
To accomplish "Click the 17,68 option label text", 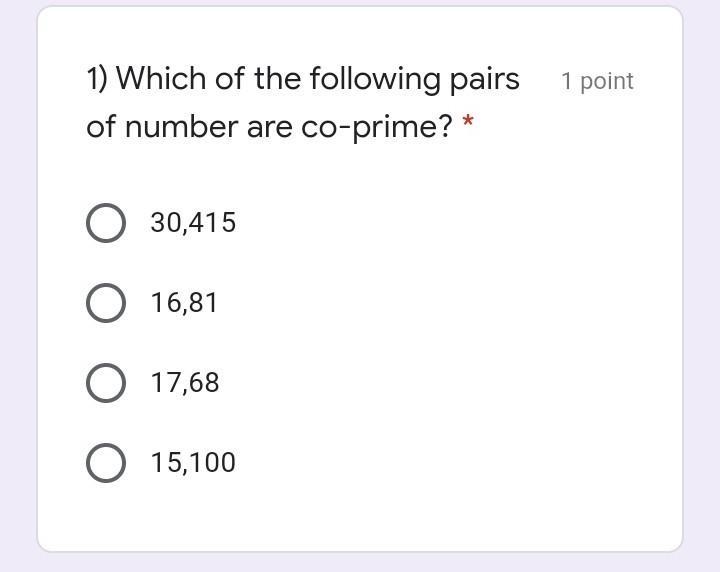I will (x=185, y=383).
